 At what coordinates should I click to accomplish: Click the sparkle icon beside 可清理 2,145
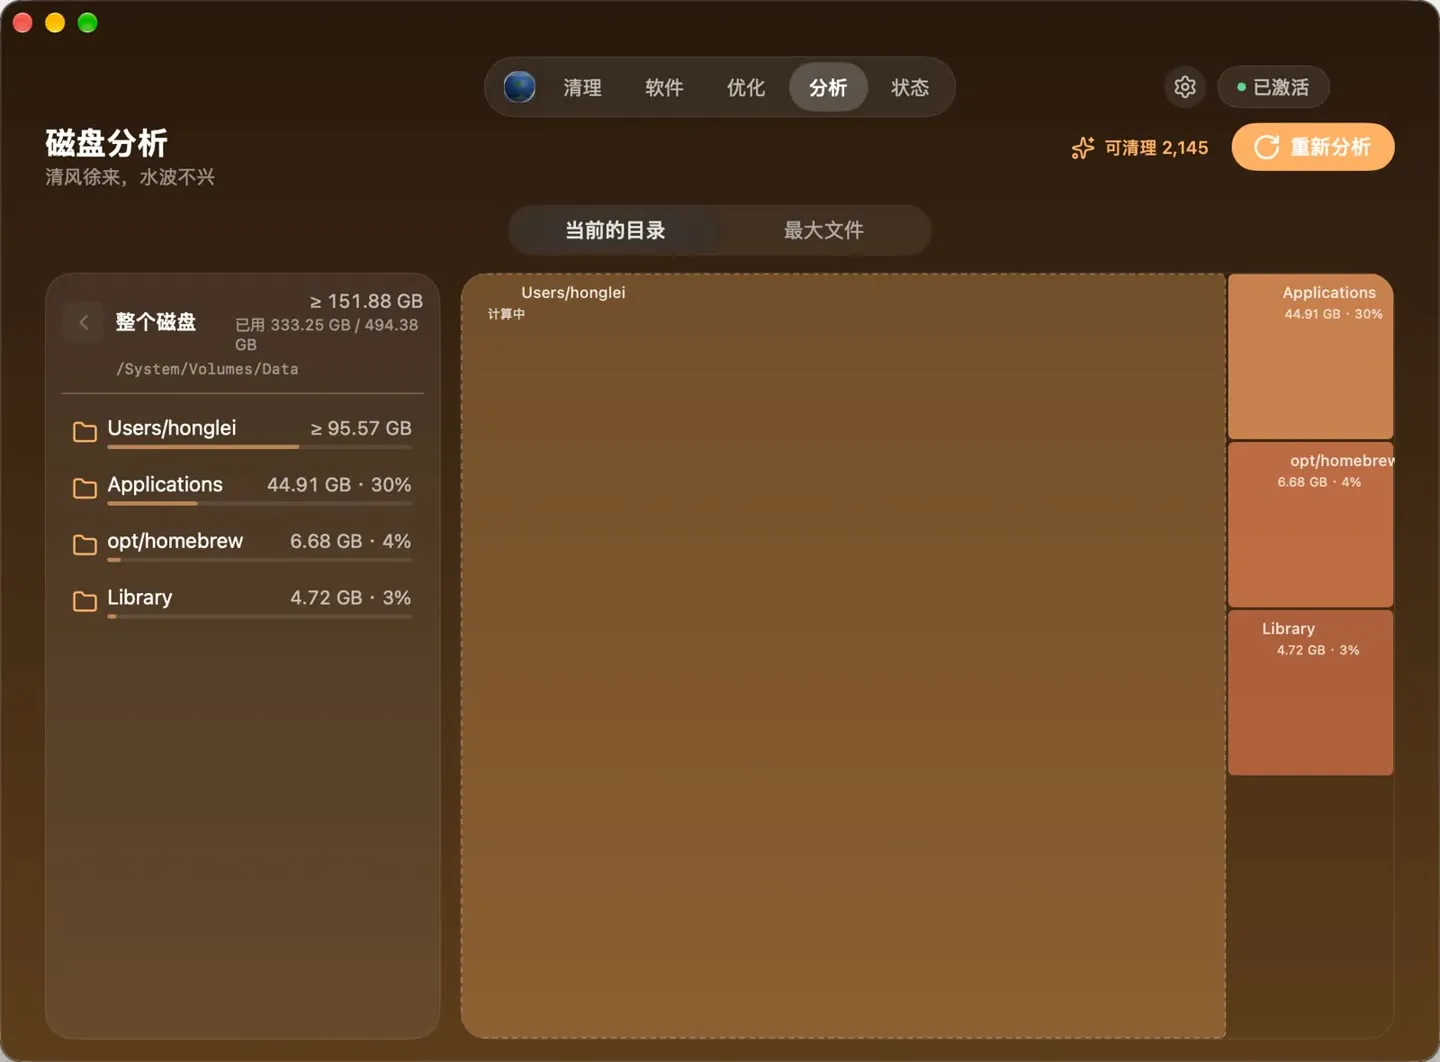coord(1083,148)
